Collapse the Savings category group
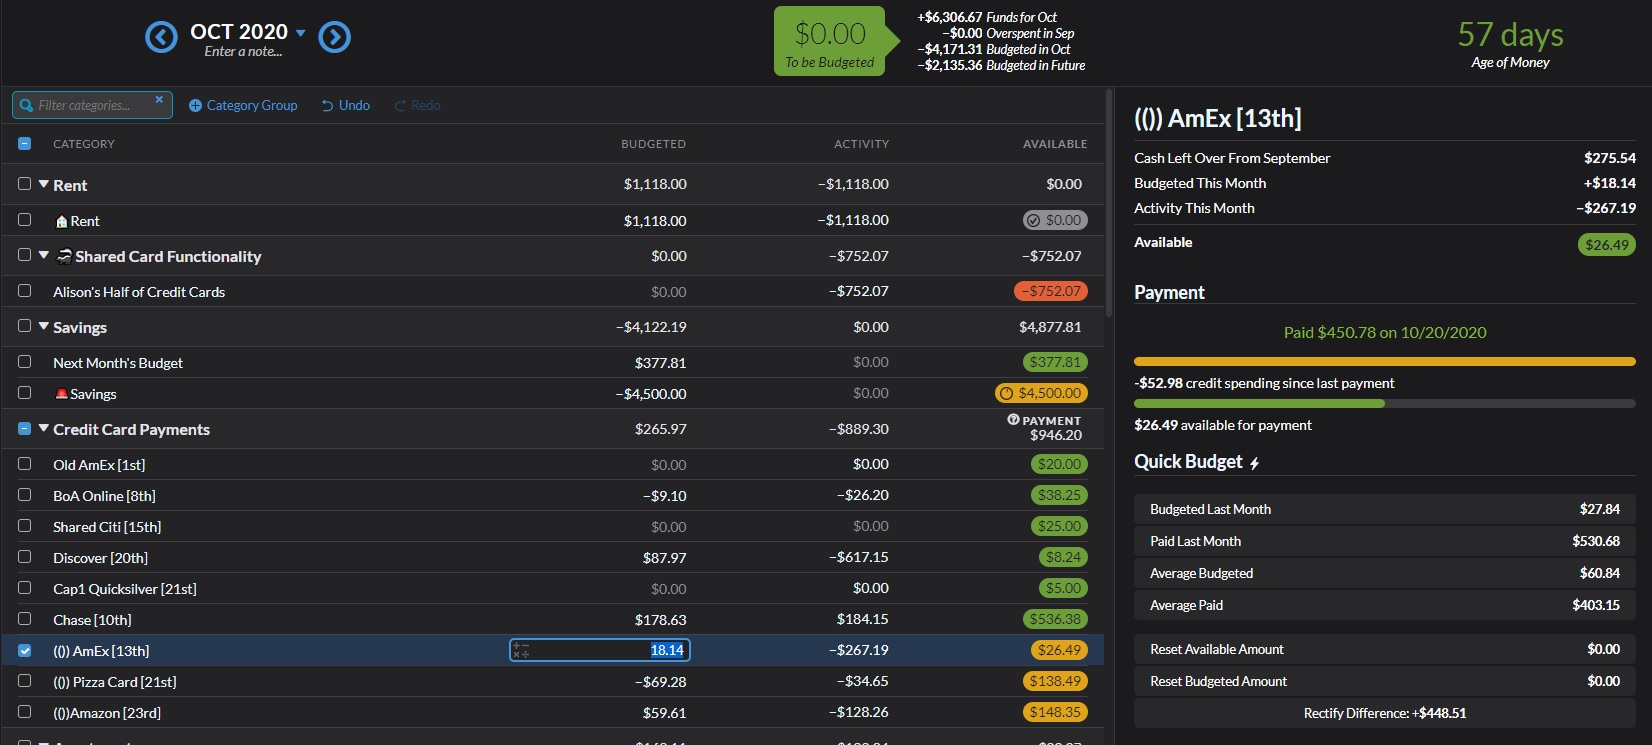This screenshot has width=1652, height=745. (x=44, y=326)
